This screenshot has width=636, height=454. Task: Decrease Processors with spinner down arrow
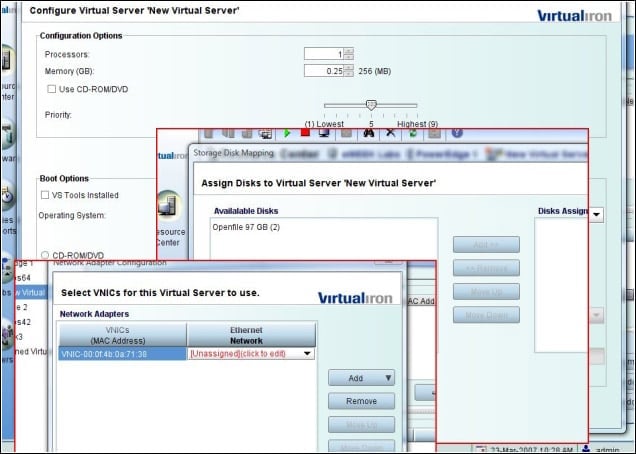(349, 57)
